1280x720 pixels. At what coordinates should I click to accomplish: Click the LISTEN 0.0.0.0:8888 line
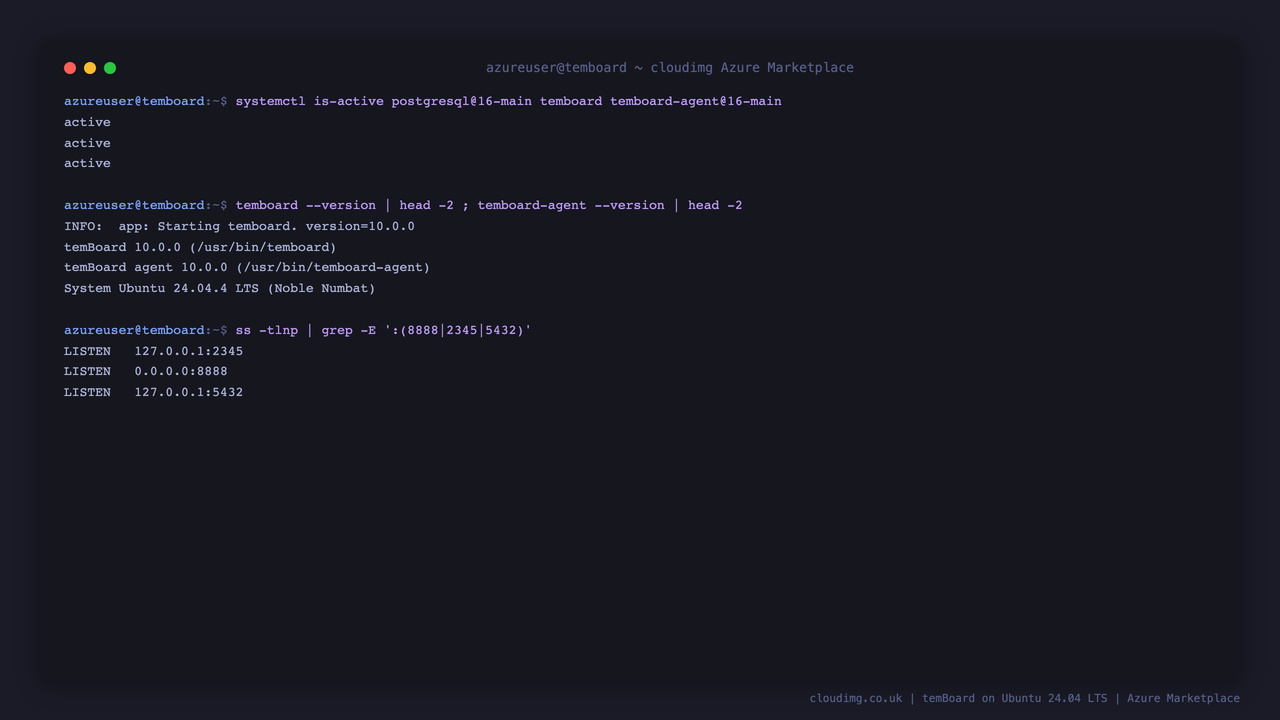[146, 371]
